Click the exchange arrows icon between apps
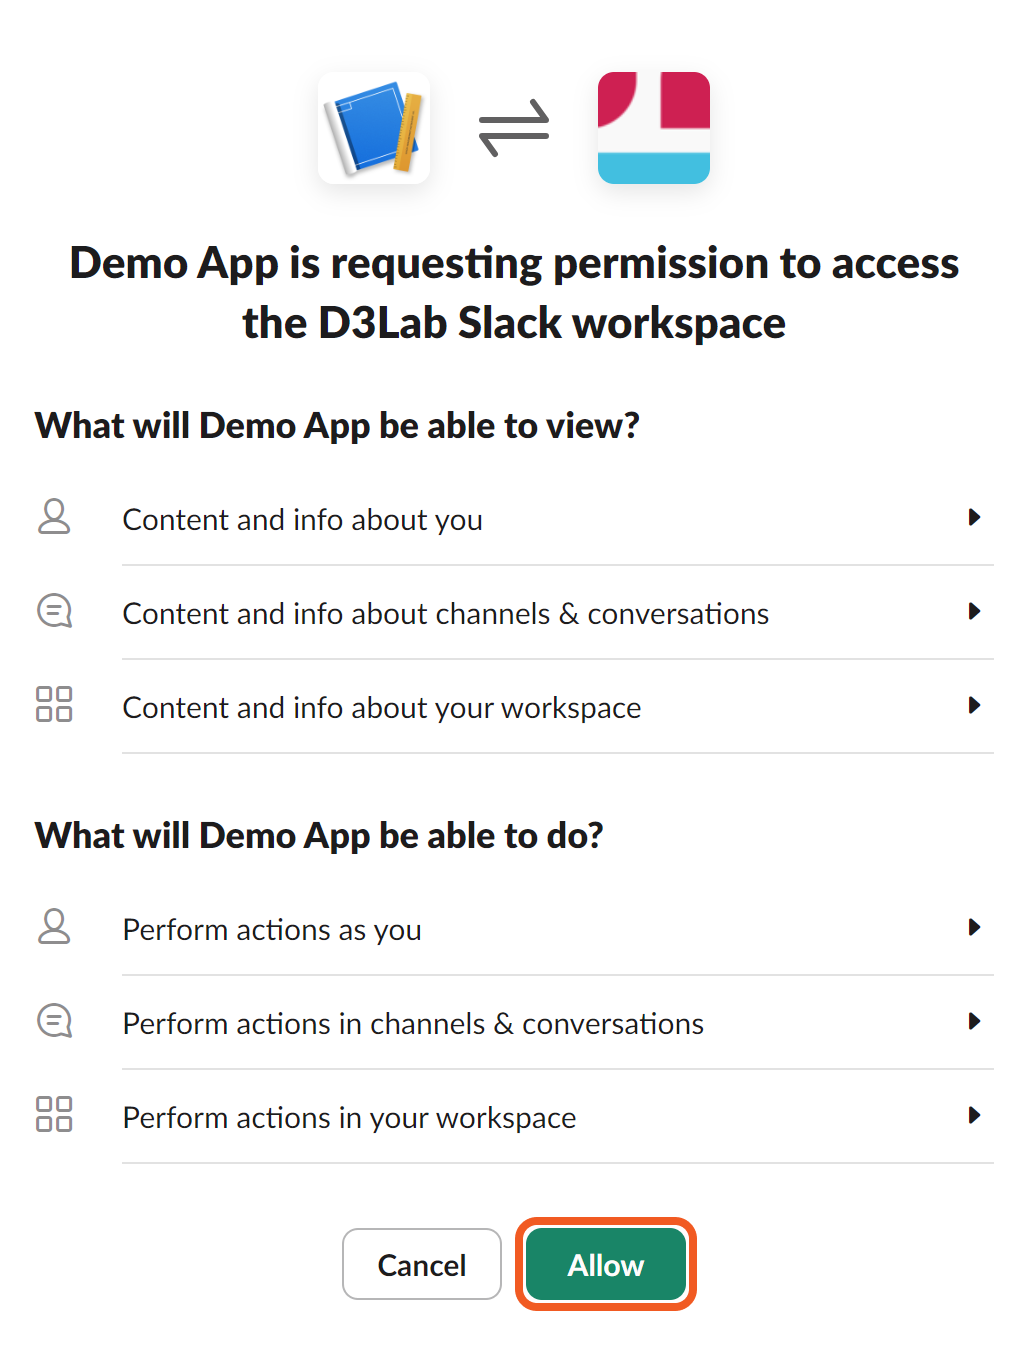Image resolution: width=1016 pixels, height=1362 pixels. tap(514, 128)
